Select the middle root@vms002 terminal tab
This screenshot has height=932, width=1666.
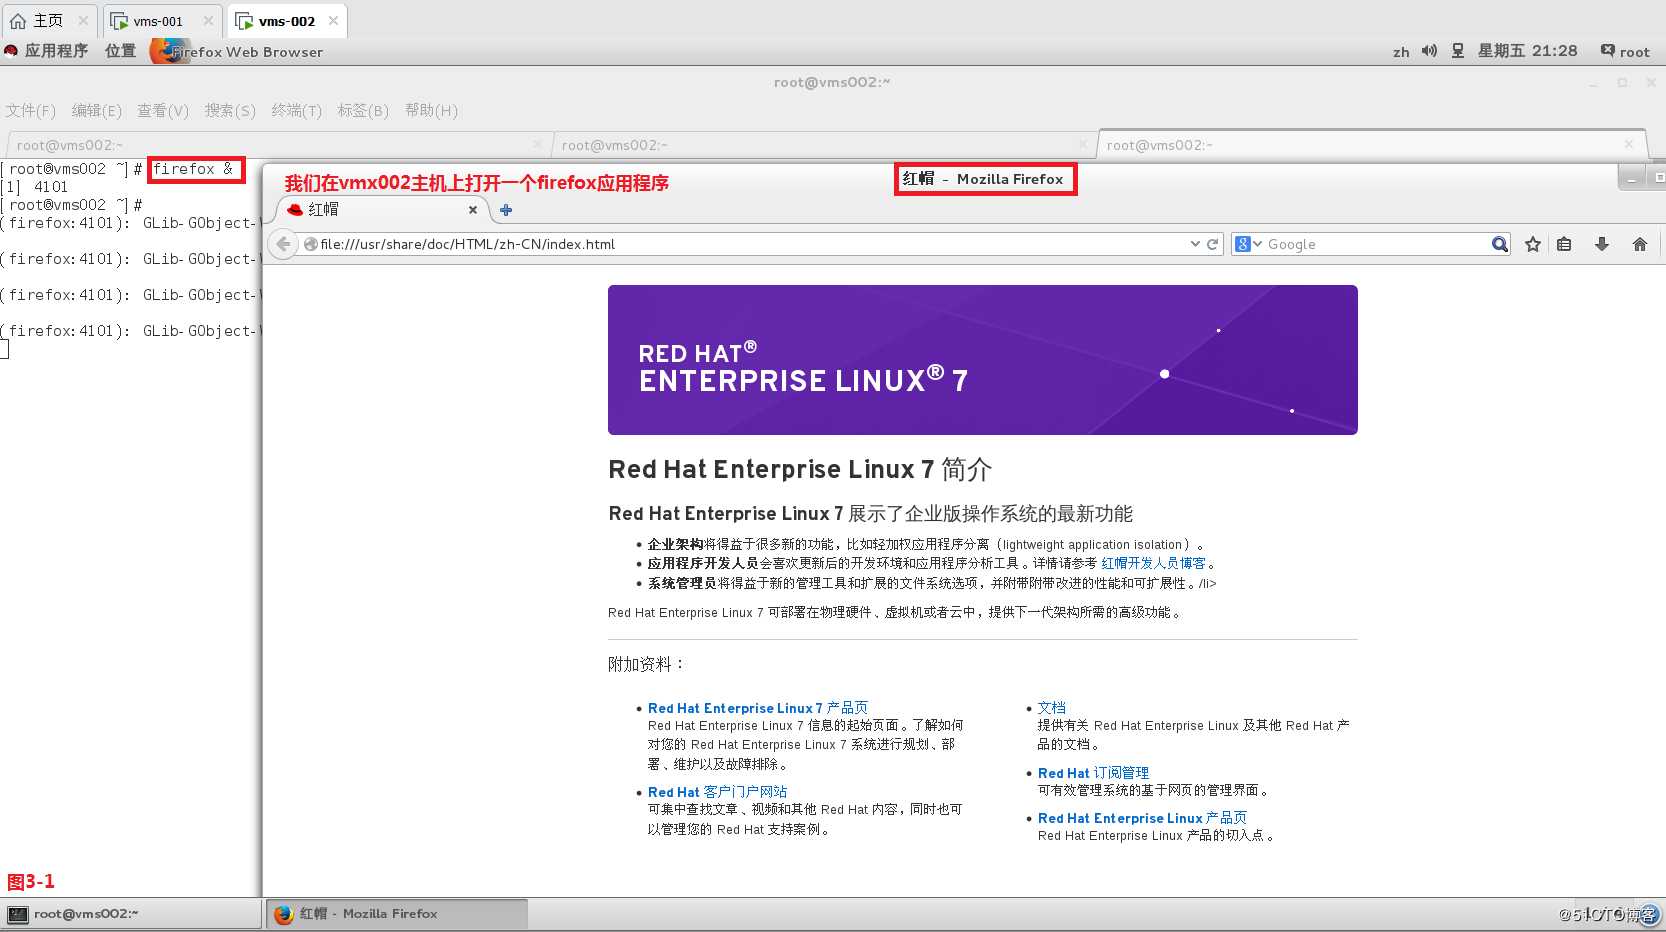click(823, 145)
